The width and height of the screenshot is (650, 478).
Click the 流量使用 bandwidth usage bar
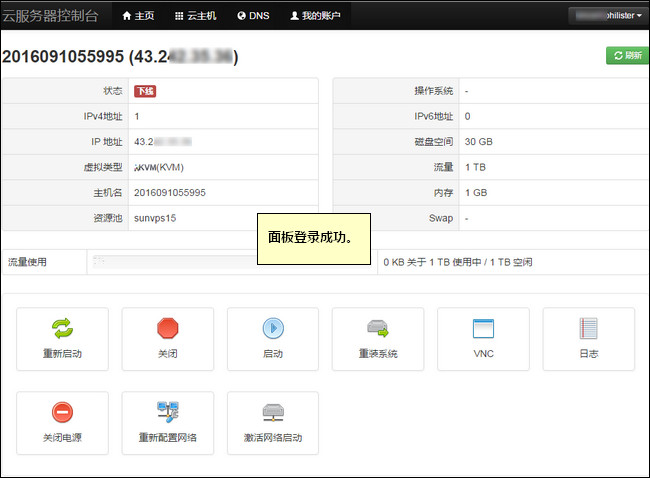click(232, 262)
